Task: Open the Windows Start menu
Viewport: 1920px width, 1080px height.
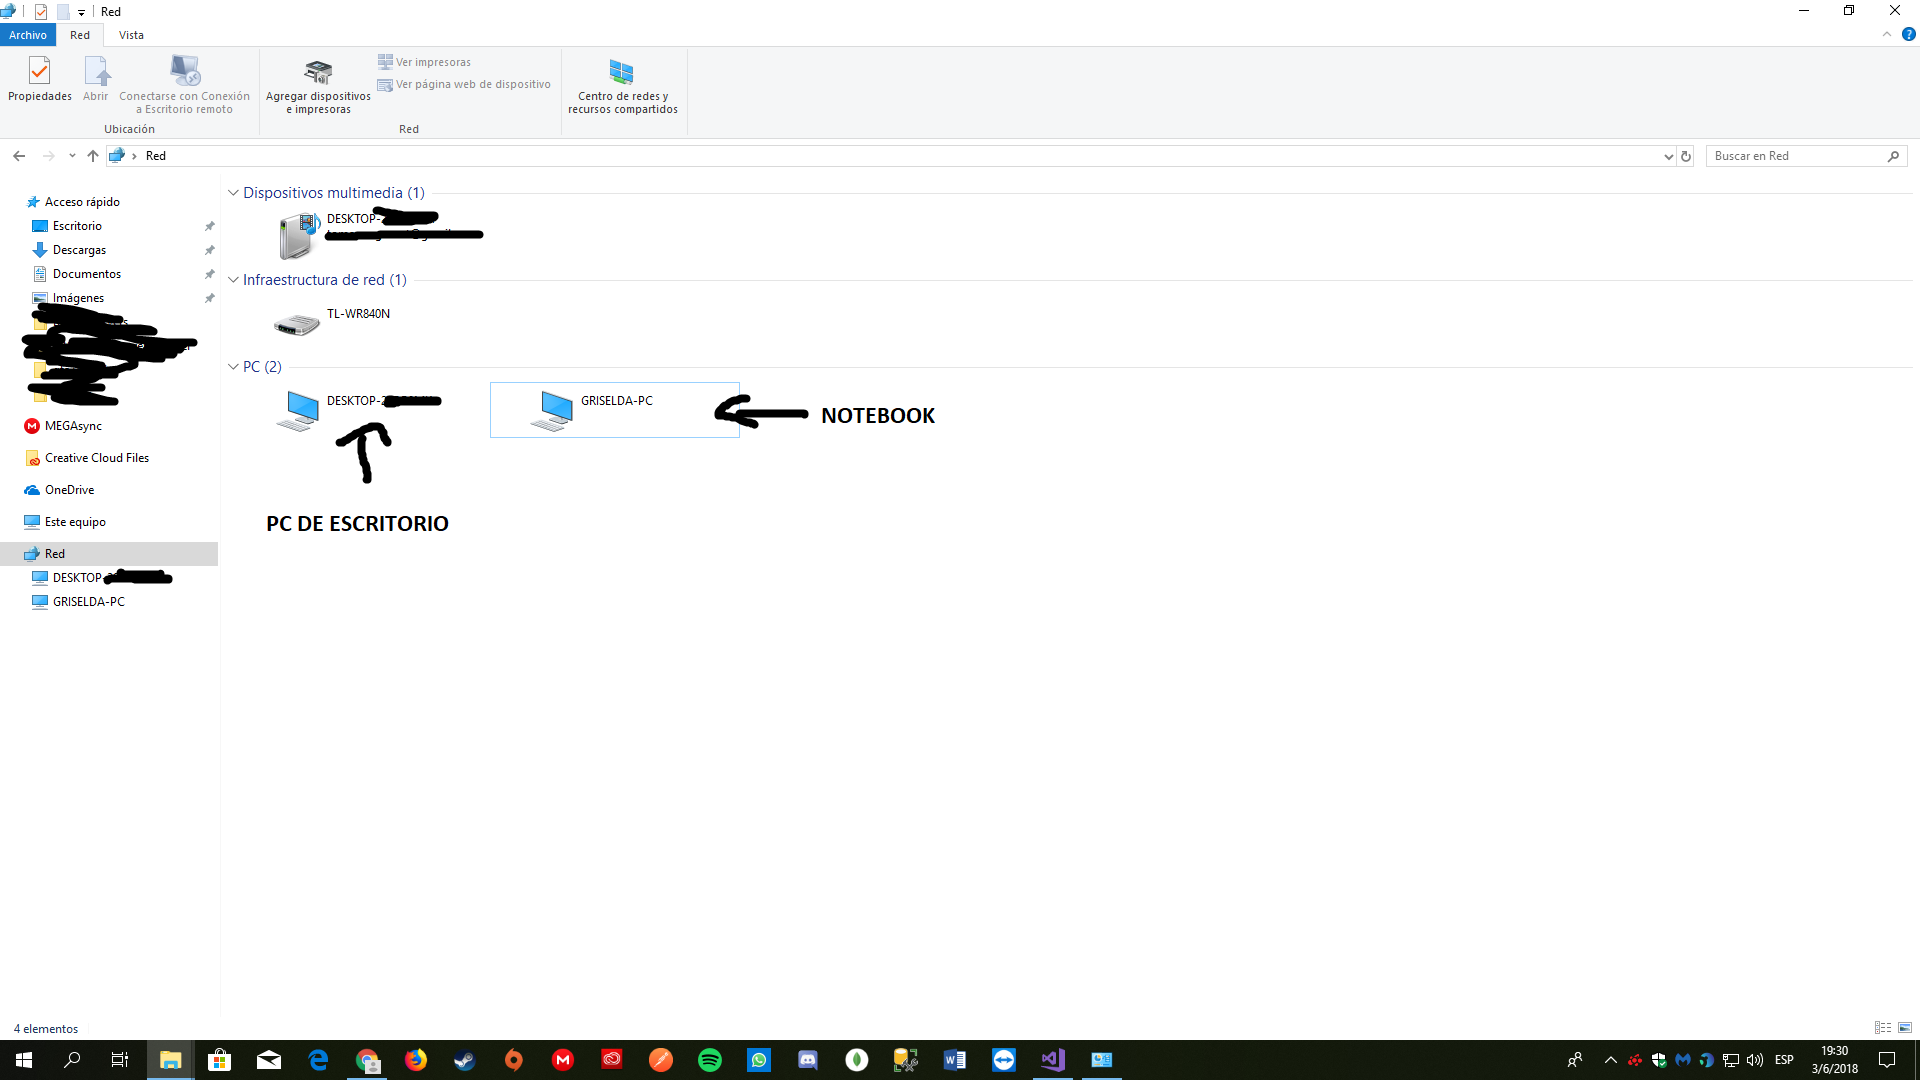Action: pos(24,1060)
